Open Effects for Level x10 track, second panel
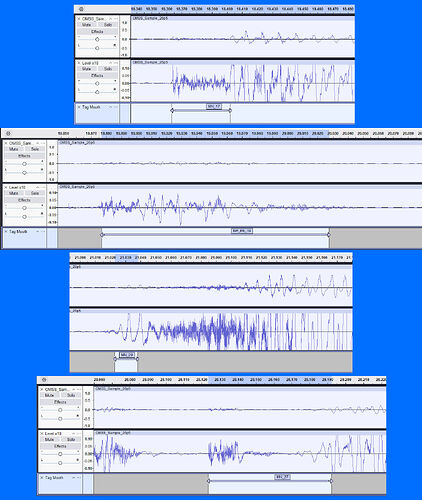Viewport: 422px width, 500px height. [24, 200]
